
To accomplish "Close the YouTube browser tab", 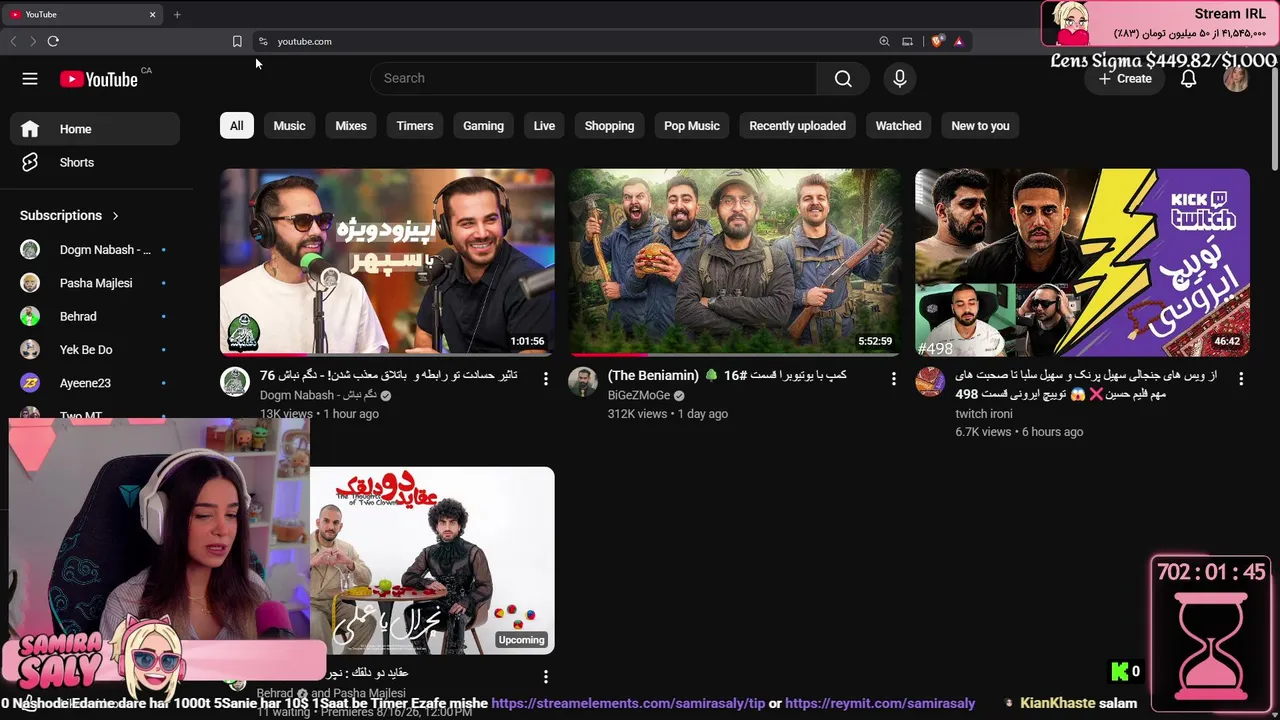I will [153, 14].
